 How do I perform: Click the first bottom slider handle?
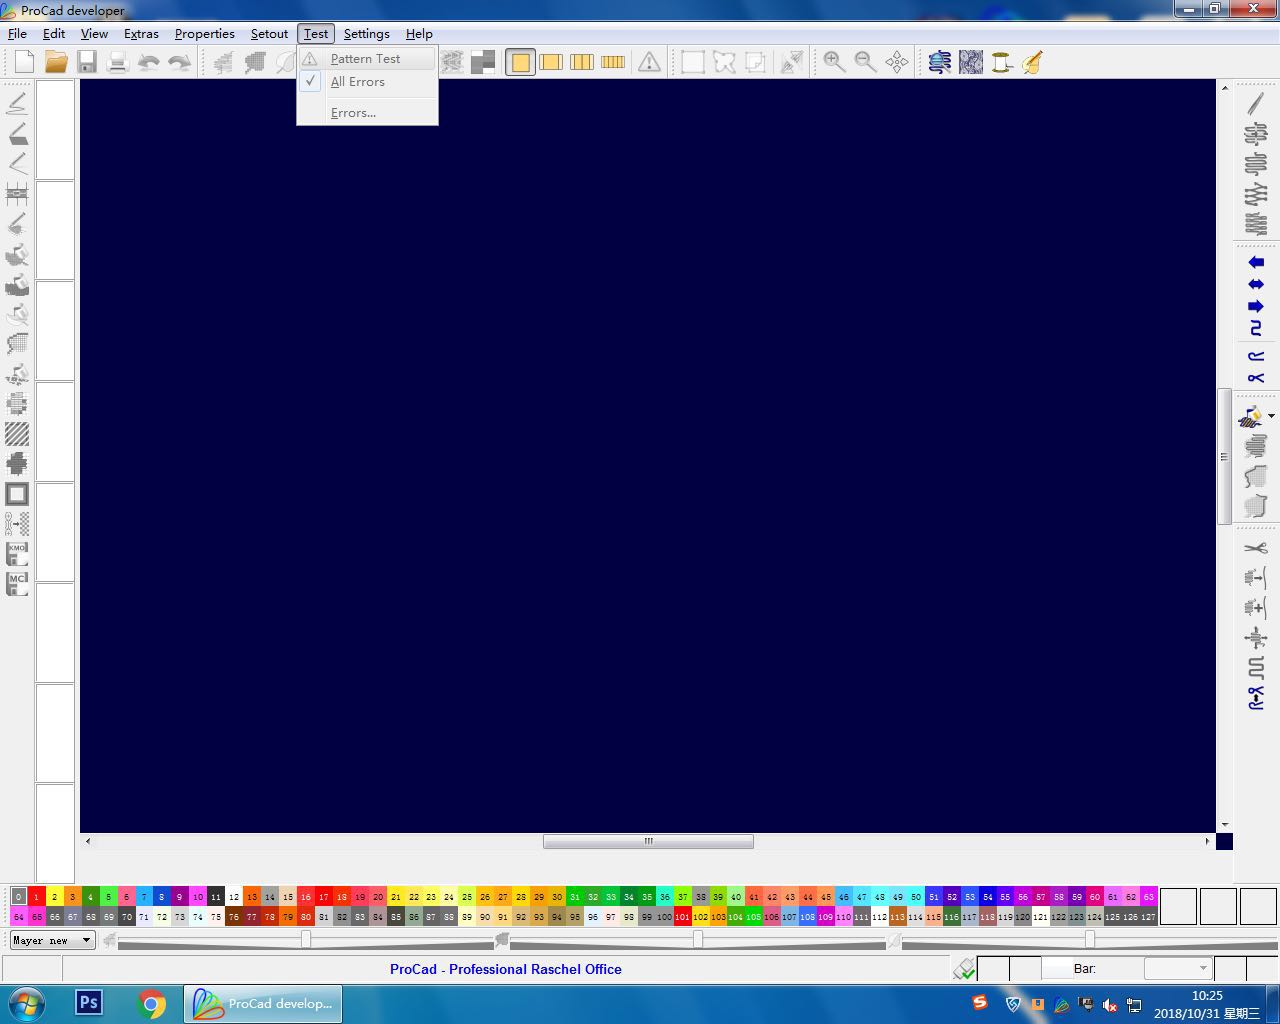coord(306,939)
